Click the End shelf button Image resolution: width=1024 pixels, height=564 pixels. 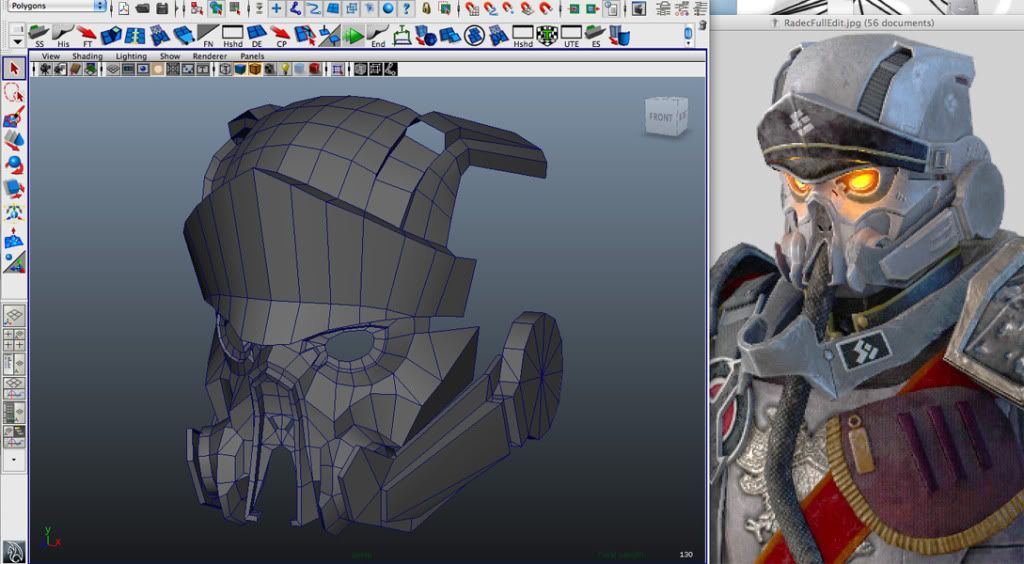pyautogui.click(x=377, y=36)
